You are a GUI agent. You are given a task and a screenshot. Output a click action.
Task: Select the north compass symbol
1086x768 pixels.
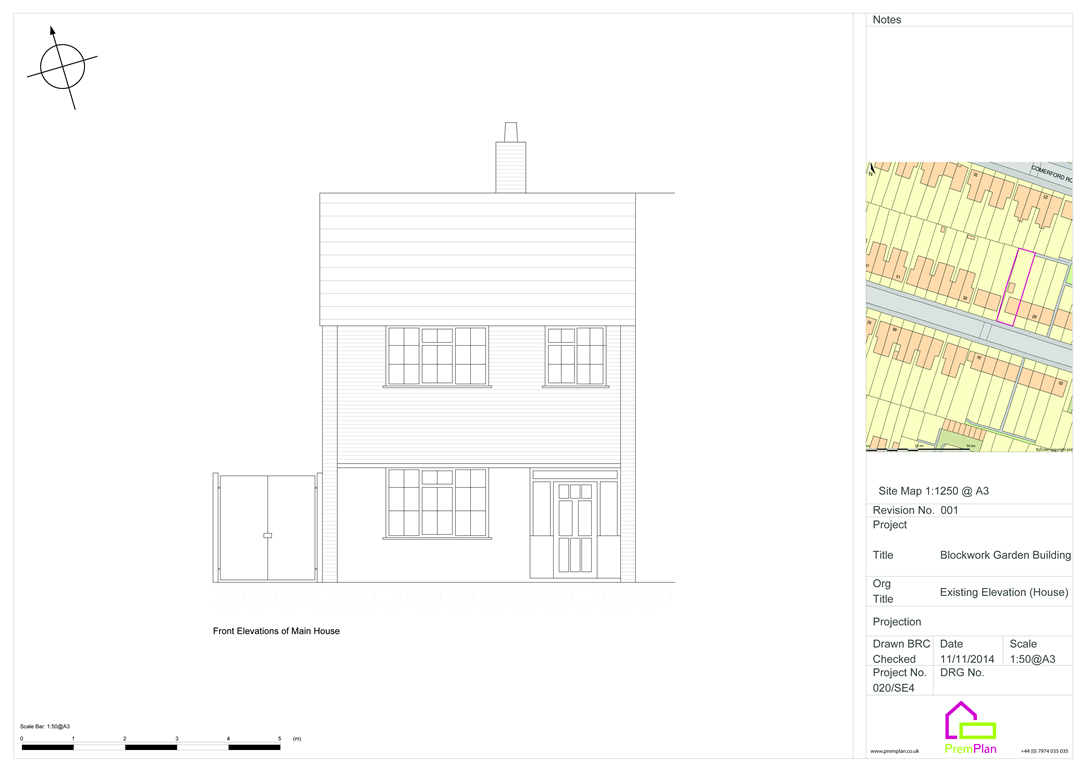[x=62, y=65]
